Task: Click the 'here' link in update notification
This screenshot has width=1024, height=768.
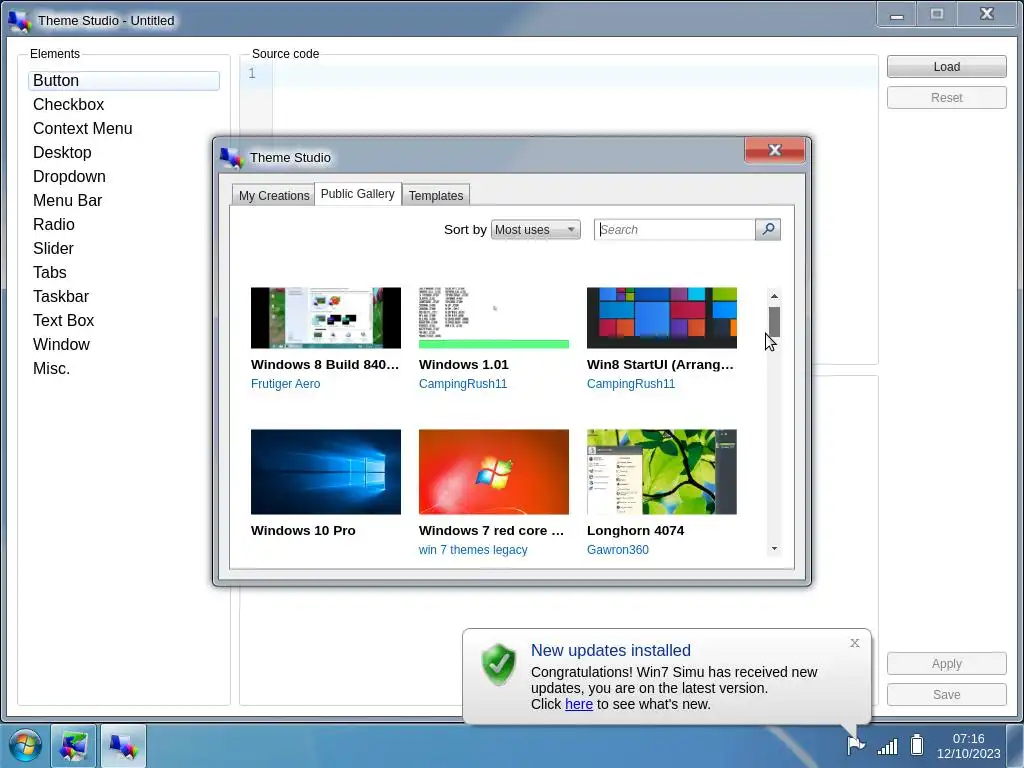Action: click(x=579, y=704)
